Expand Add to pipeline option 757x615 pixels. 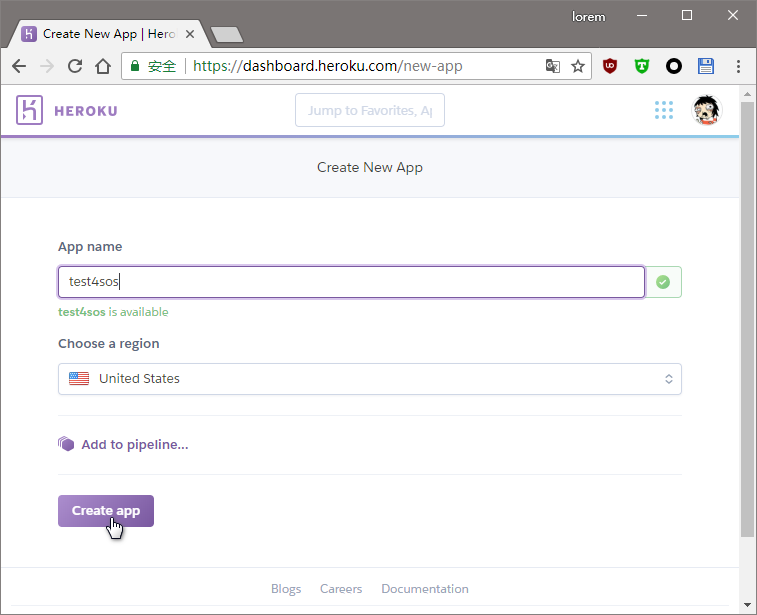point(135,445)
